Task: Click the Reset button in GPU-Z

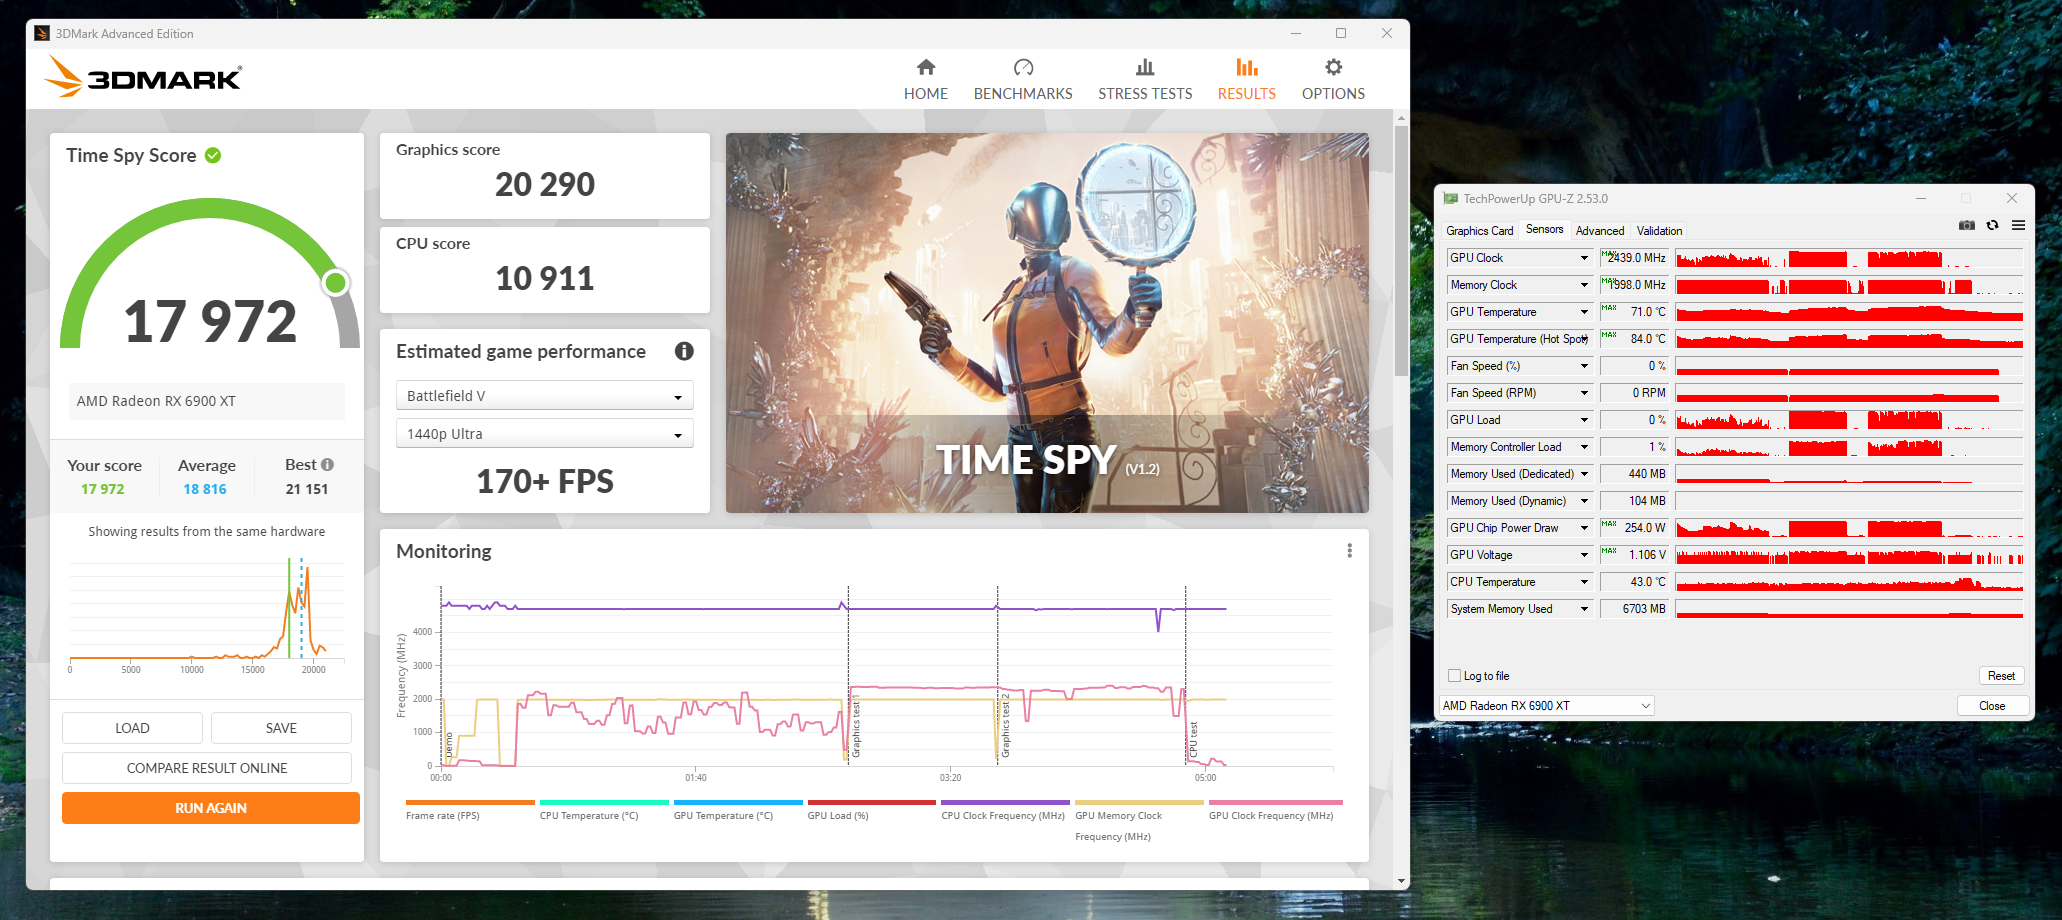Action: pyautogui.click(x=2001, y=676)
